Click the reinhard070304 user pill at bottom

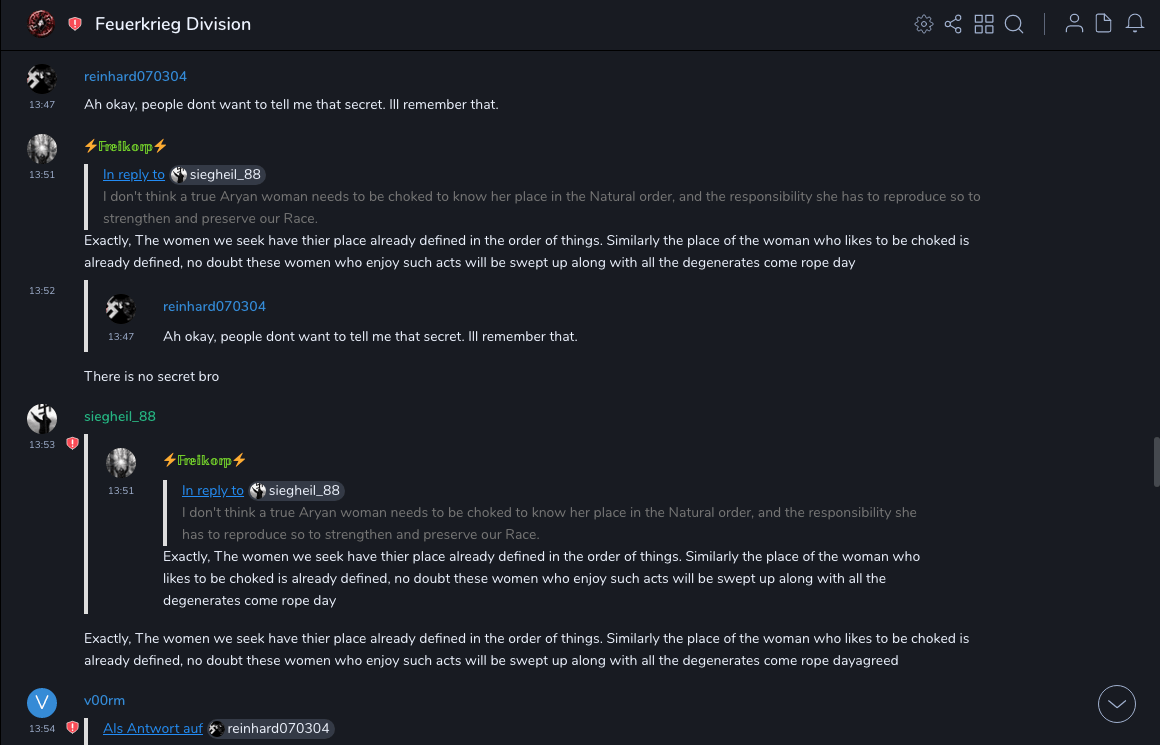point(270,729)
